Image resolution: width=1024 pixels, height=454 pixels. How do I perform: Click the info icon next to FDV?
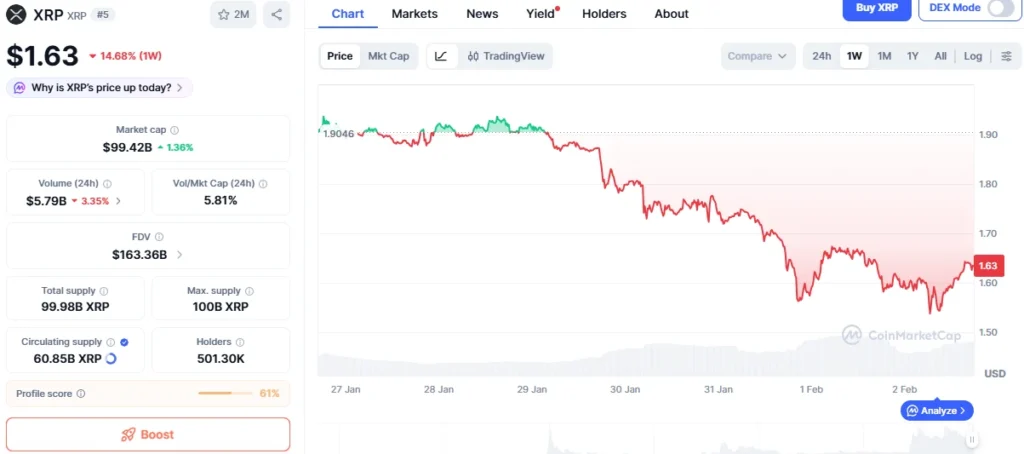[x=159, y=237]
